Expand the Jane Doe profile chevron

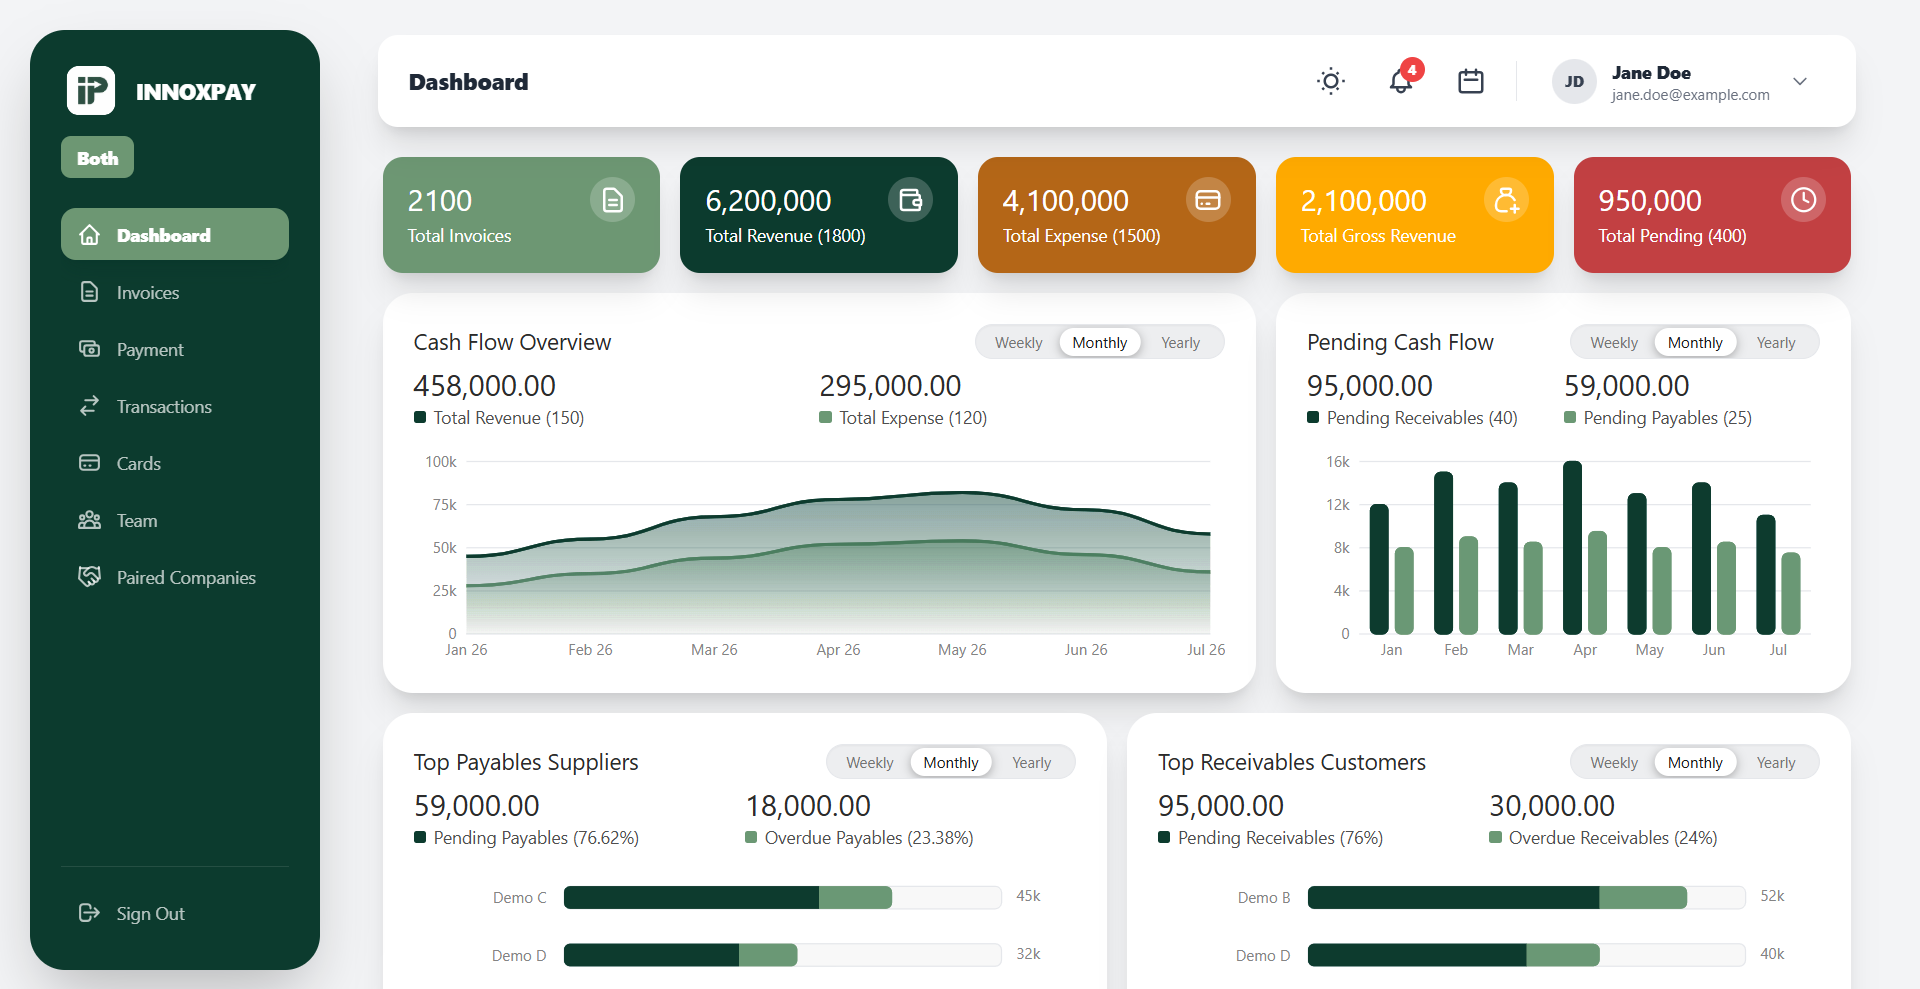(1800, 81)
